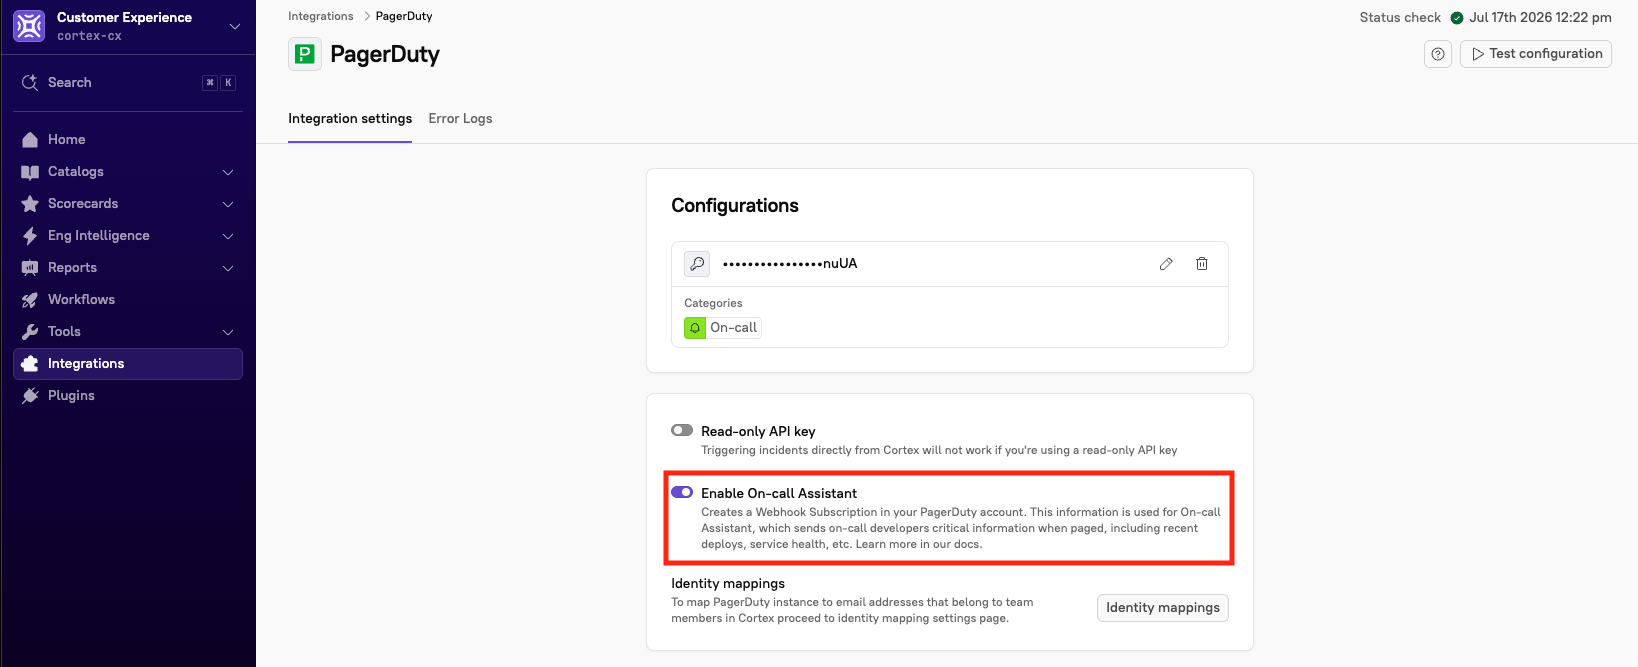The width and height of the screenshot is (1638, 667).
Task: Click the Eng Intelligence lightning icon
Action: click(x=30, y=235)
